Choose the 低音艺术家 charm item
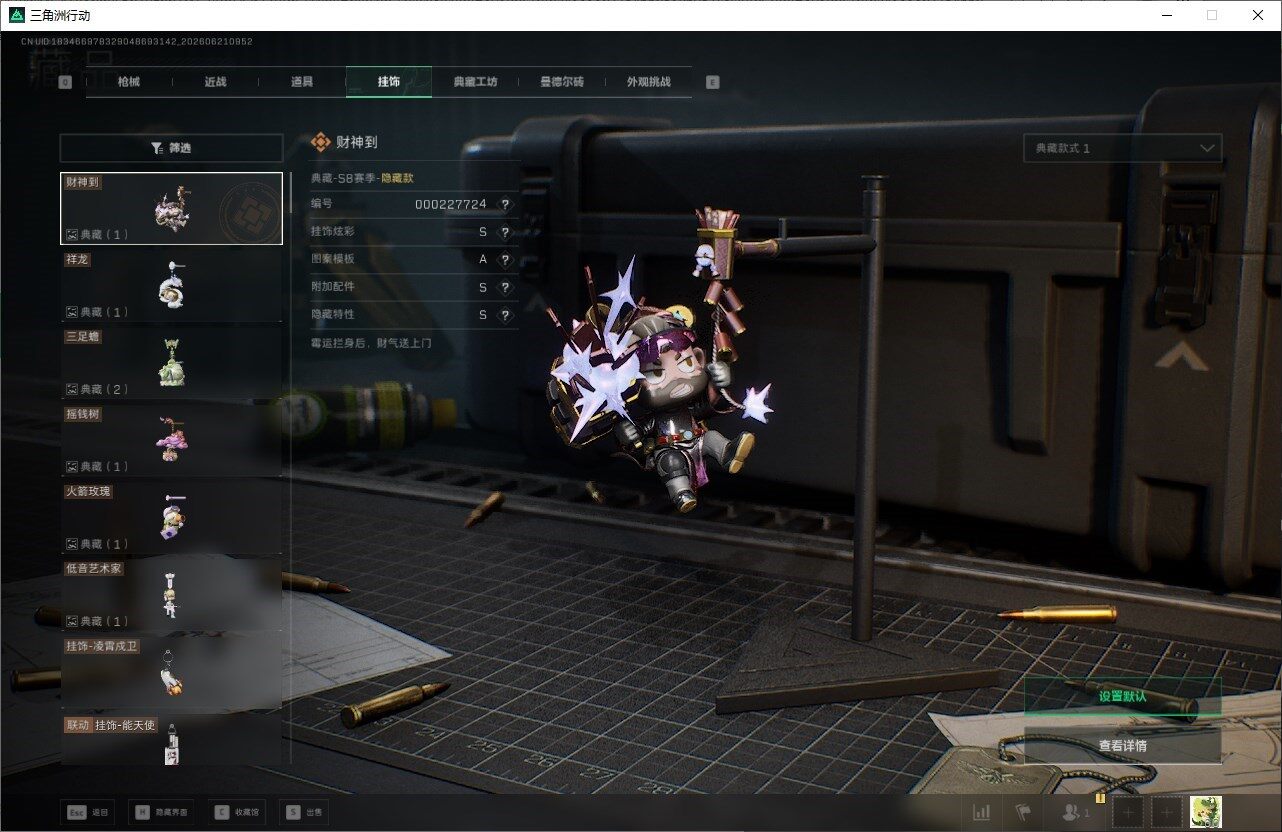Screen dimensions: 1282x832 (x=171, y=594)
